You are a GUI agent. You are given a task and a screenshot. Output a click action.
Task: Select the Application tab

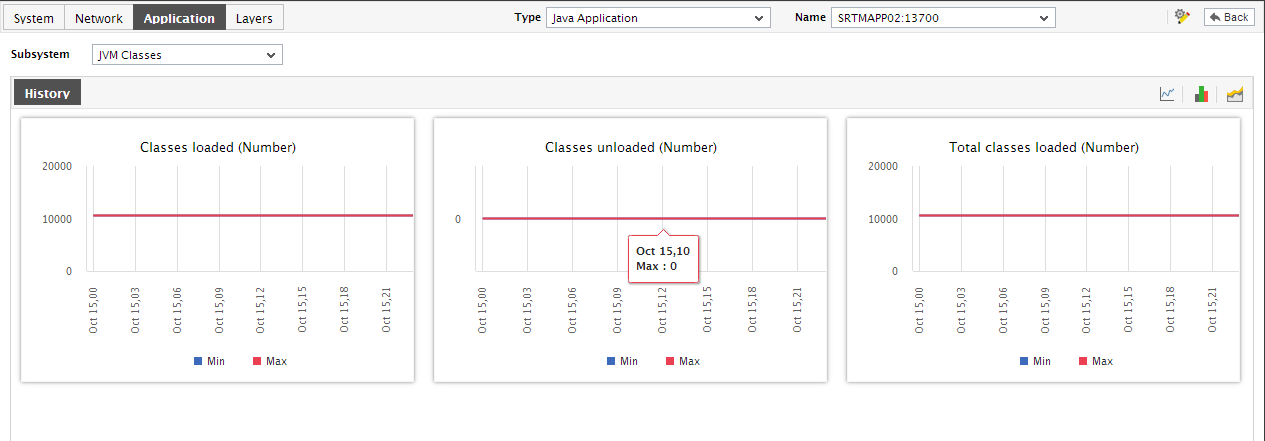pyautogui.click(x=179, y=18)
